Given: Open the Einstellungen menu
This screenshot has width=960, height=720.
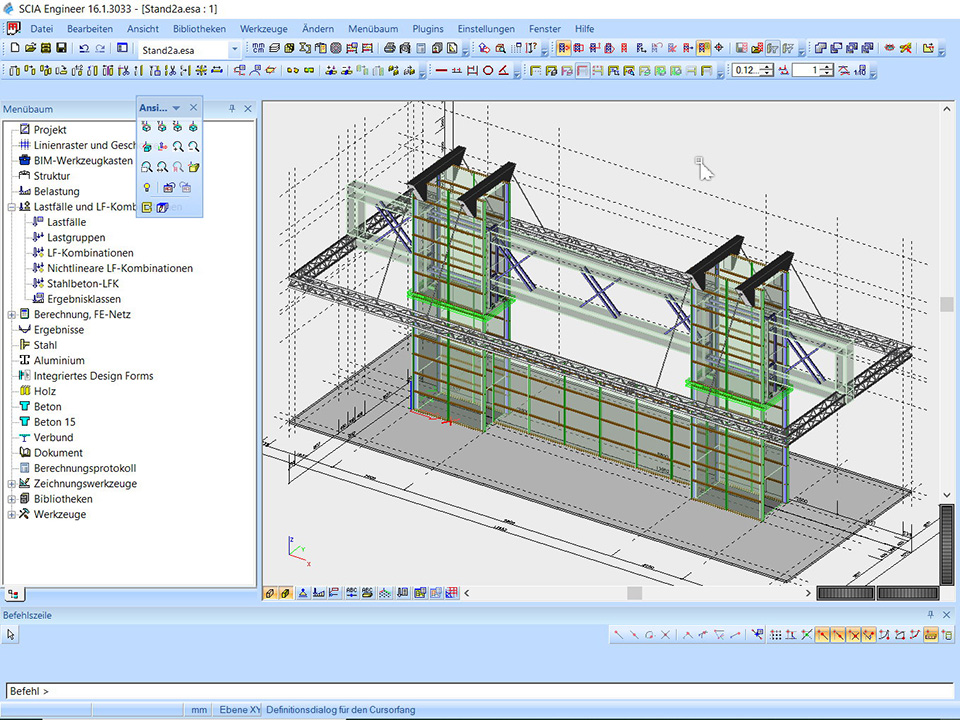Looking at the screenshot, I should point(486,29).
